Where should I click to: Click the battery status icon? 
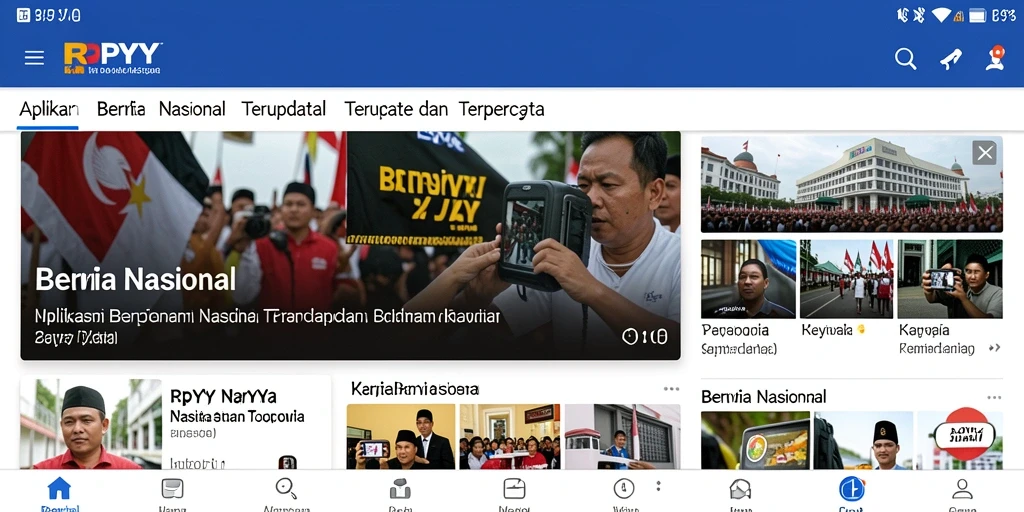tap(977, 15)
